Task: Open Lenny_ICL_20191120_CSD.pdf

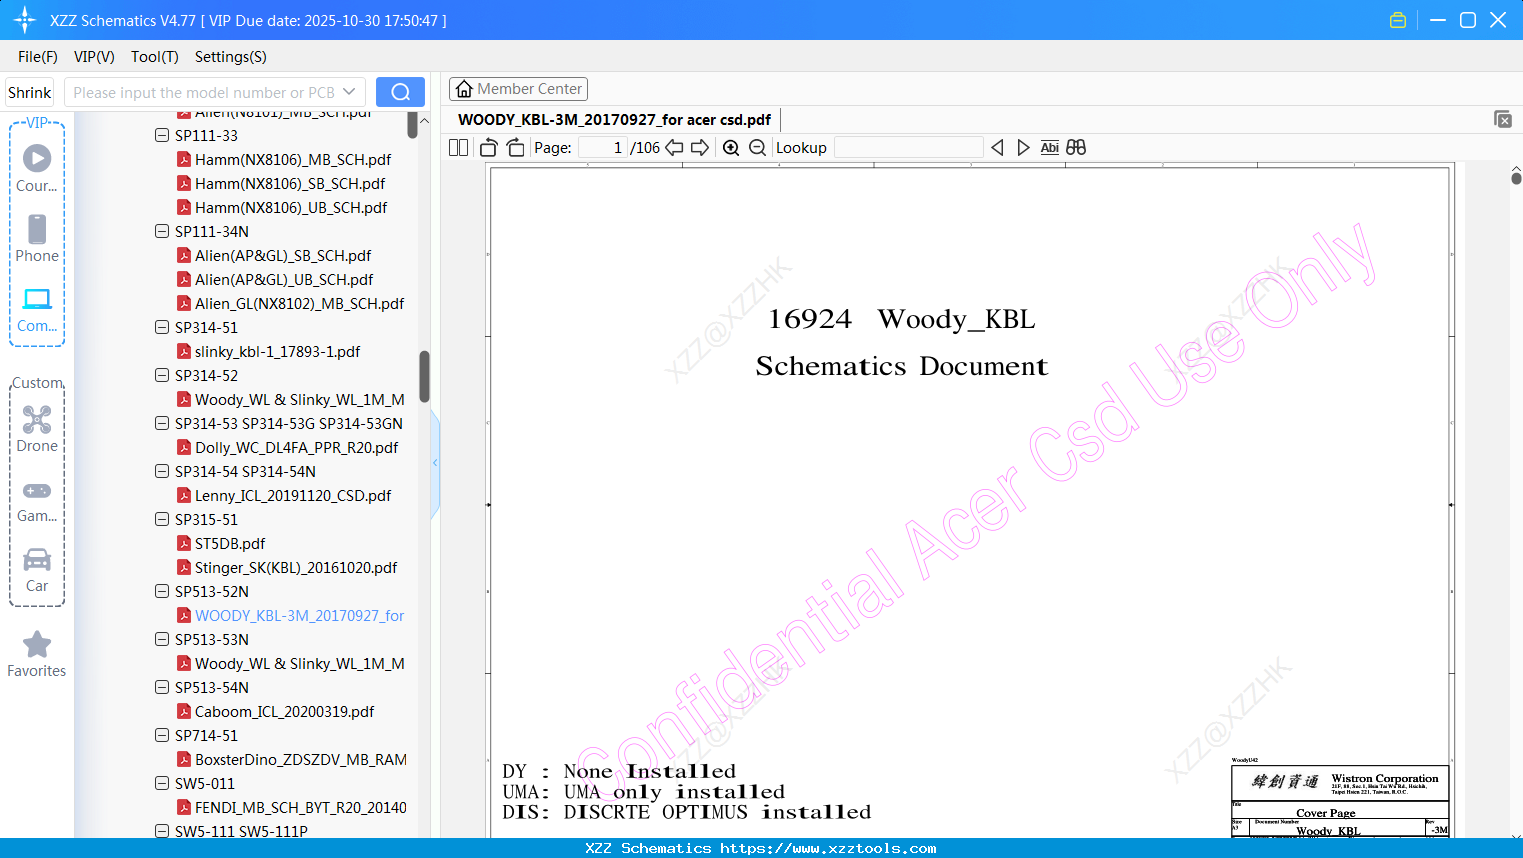Action: coord(293,495)
